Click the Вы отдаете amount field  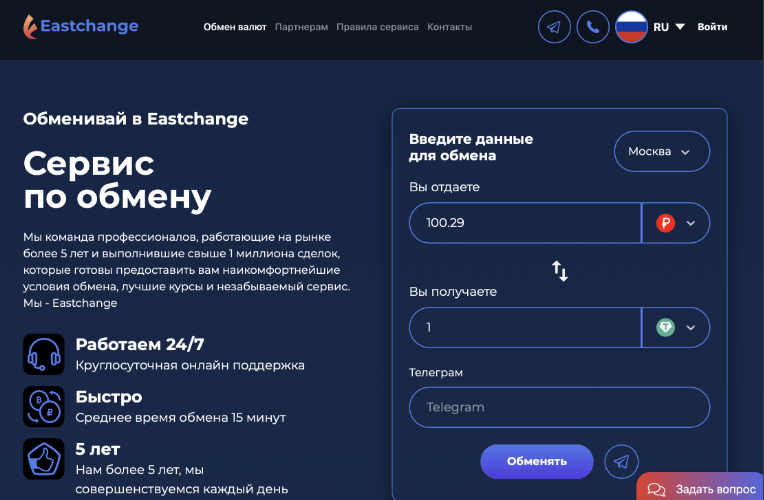[x=525, y=223]
